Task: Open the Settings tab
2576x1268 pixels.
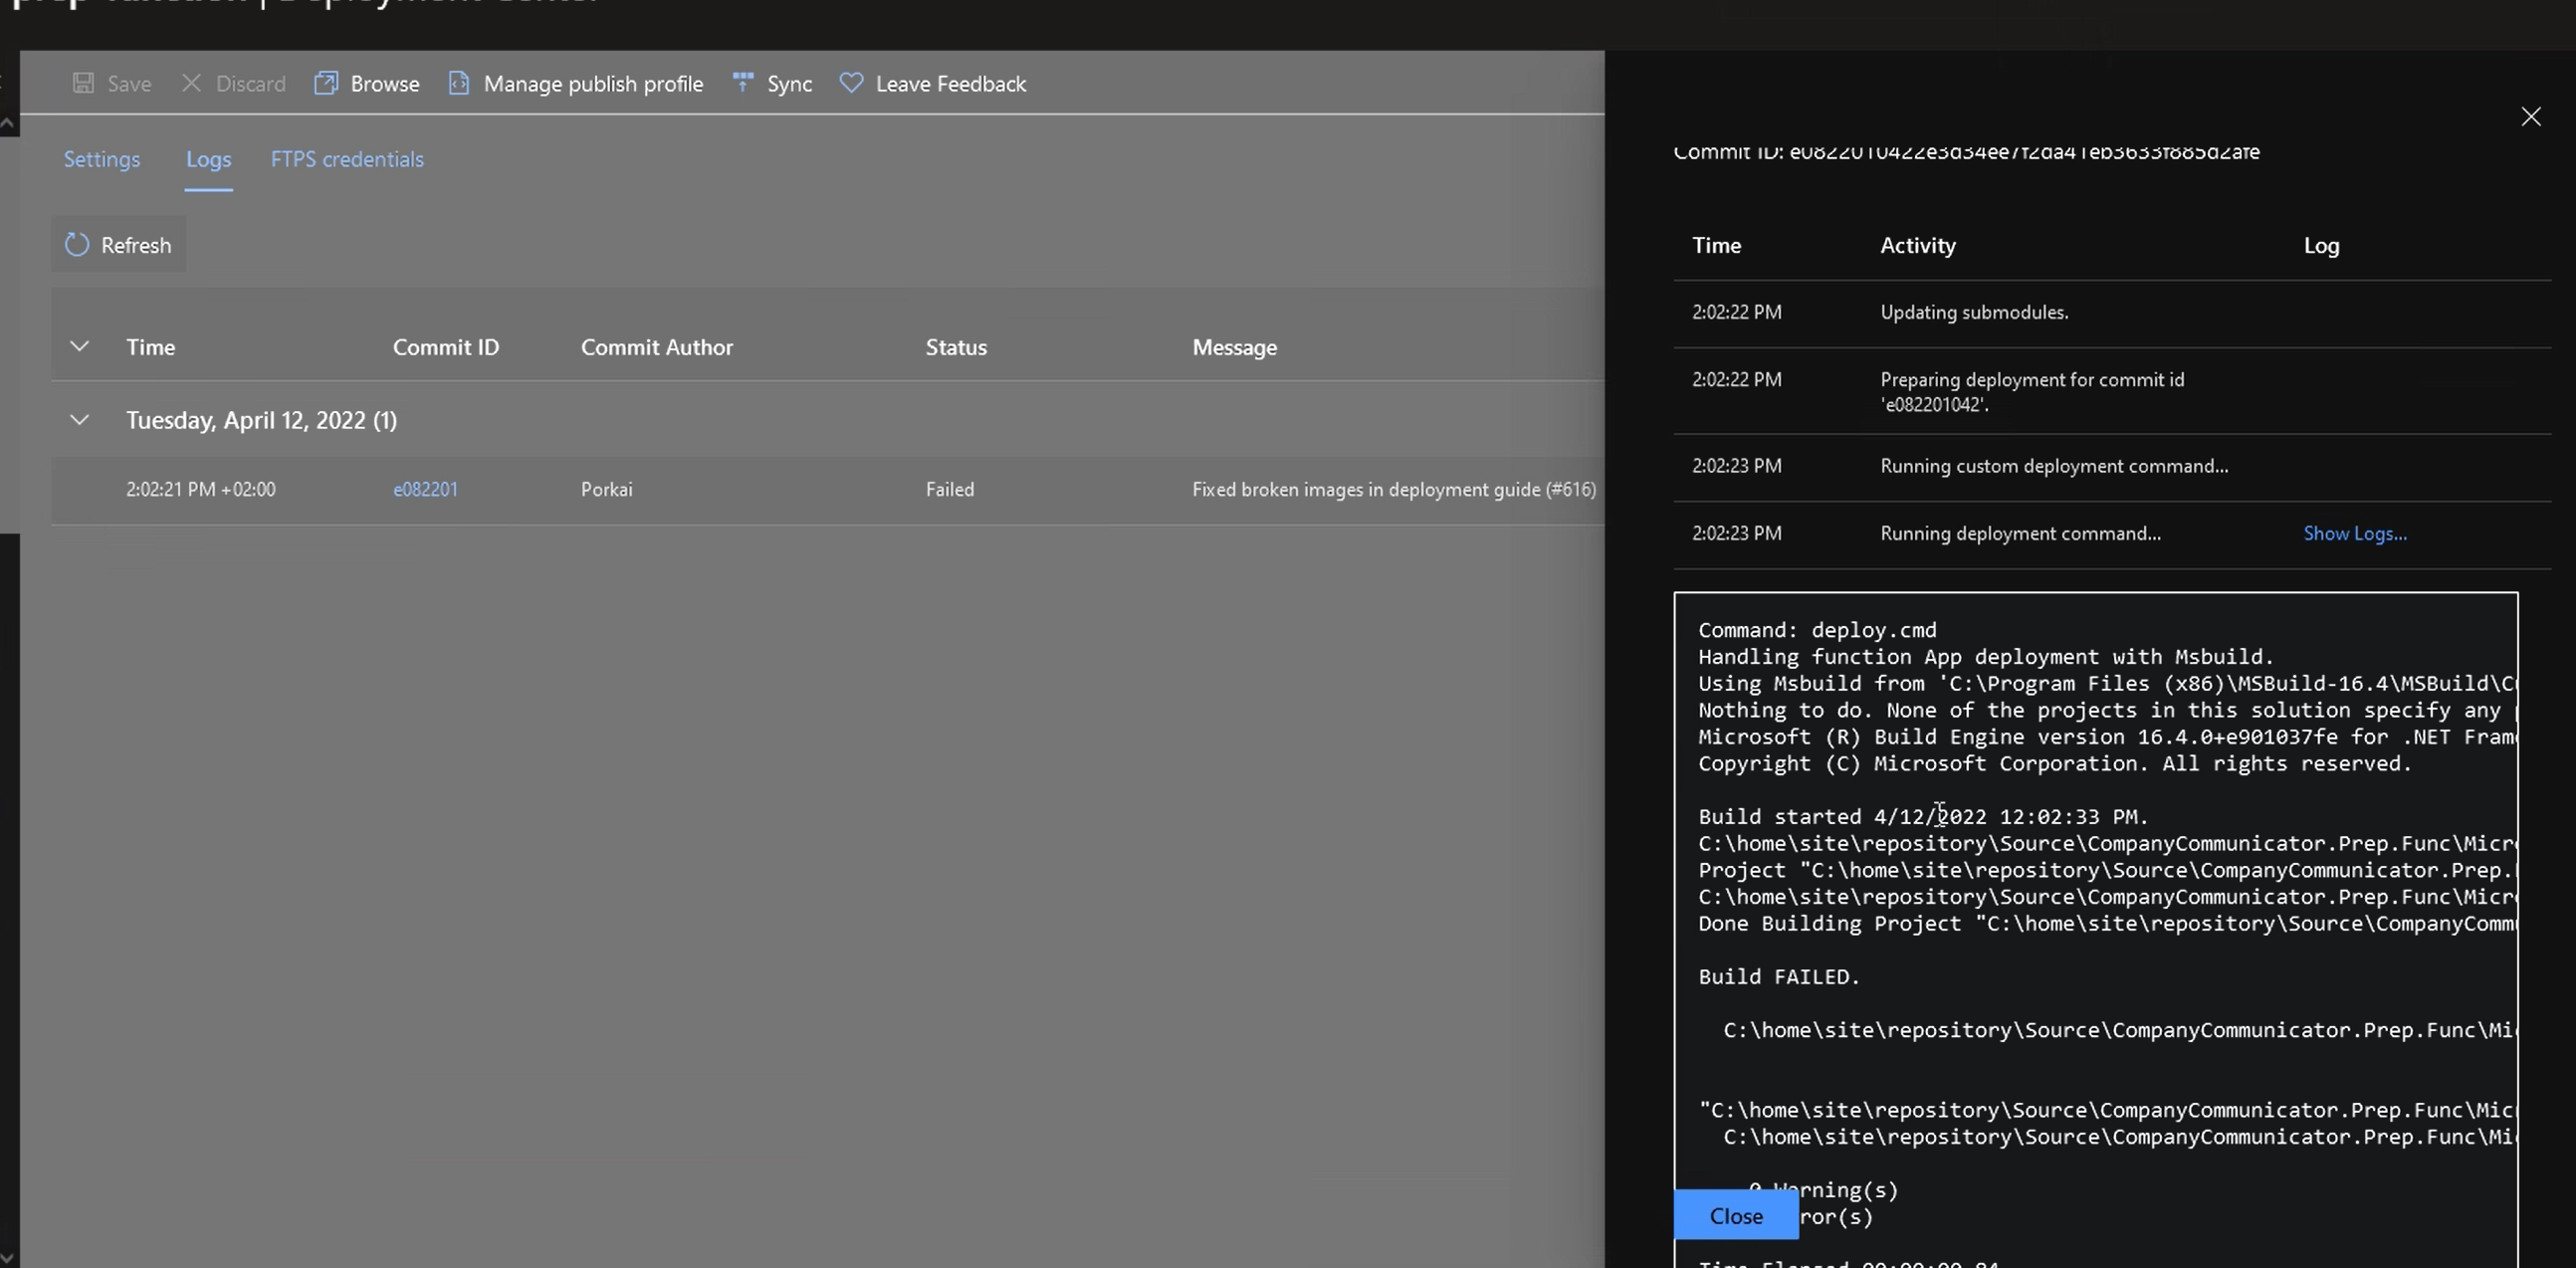Action: 102,159
